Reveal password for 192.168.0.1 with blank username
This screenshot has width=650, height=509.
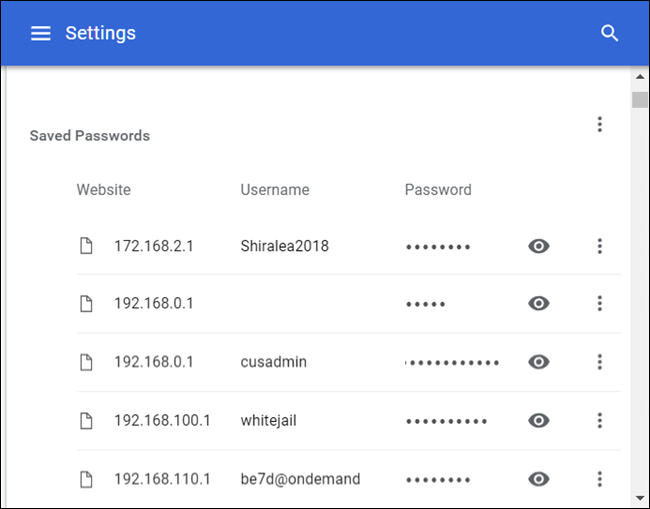pos(539,304)
